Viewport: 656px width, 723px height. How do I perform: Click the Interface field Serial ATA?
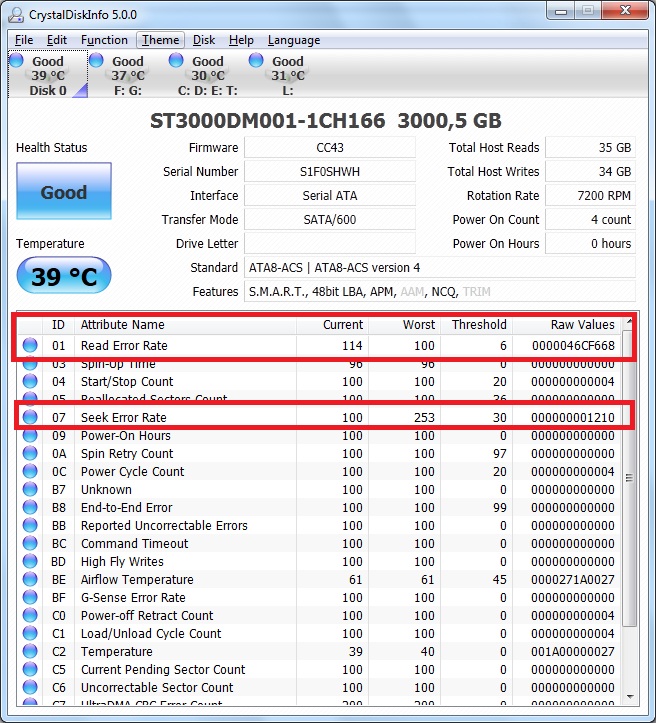tap(330, 196)
